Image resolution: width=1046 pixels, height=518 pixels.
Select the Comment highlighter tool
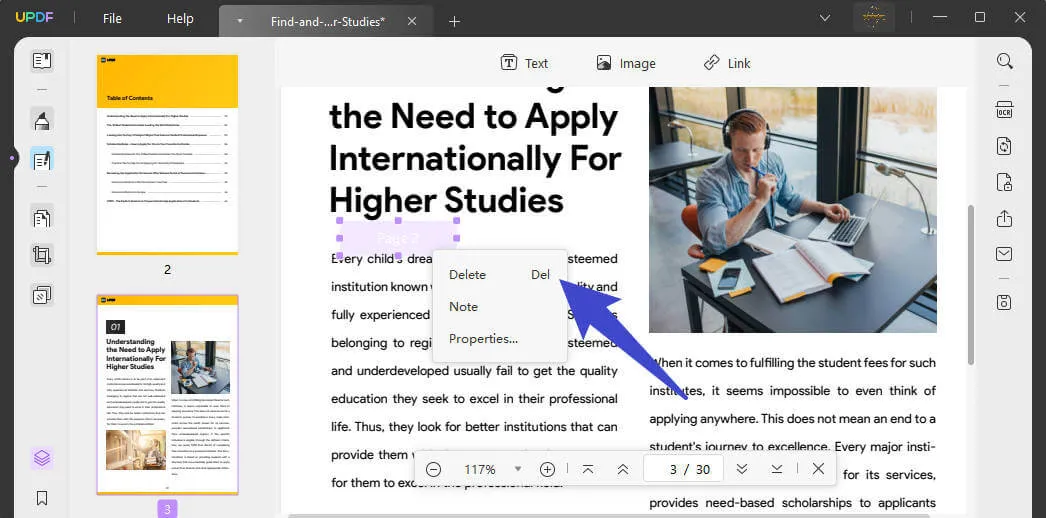click(41, 122)
